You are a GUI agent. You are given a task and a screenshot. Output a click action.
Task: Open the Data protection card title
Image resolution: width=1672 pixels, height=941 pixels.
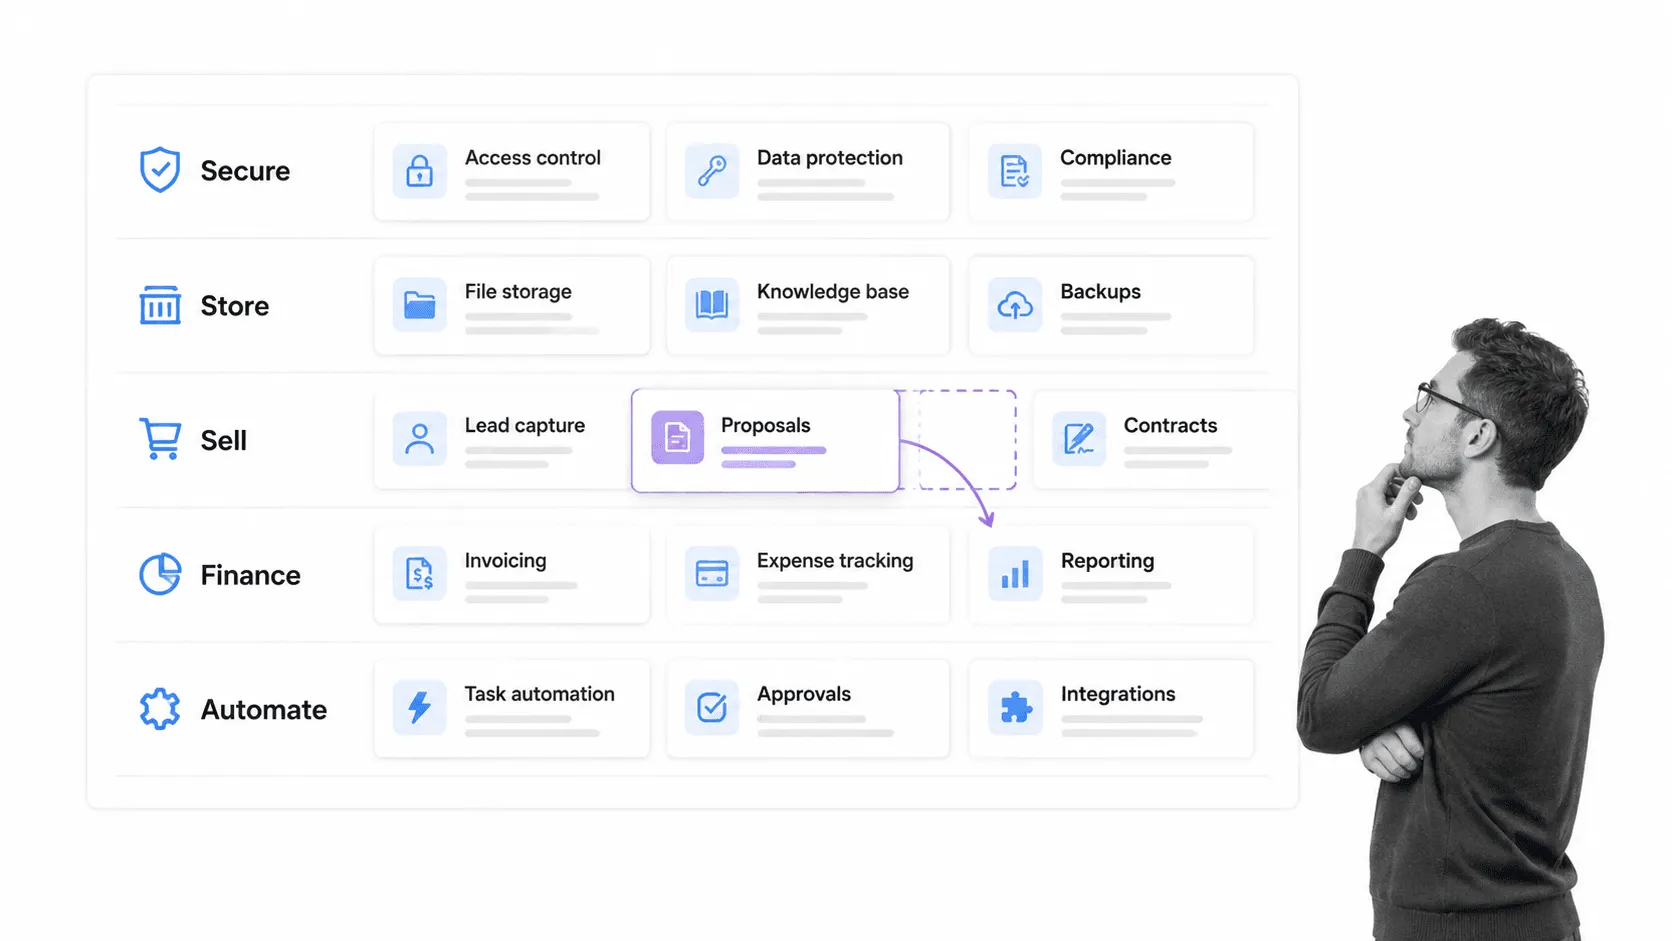point(830,158)
